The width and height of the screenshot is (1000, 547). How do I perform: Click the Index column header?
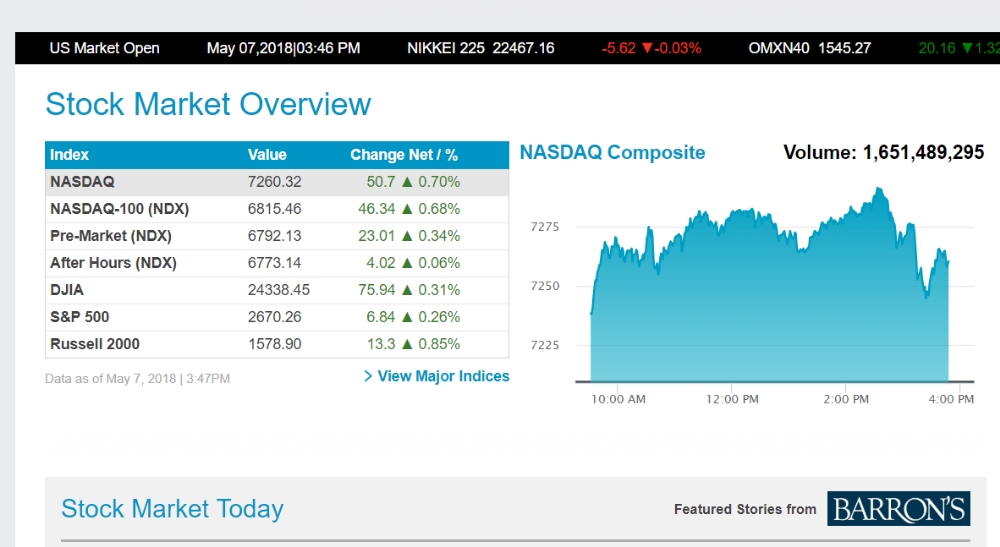69,155
